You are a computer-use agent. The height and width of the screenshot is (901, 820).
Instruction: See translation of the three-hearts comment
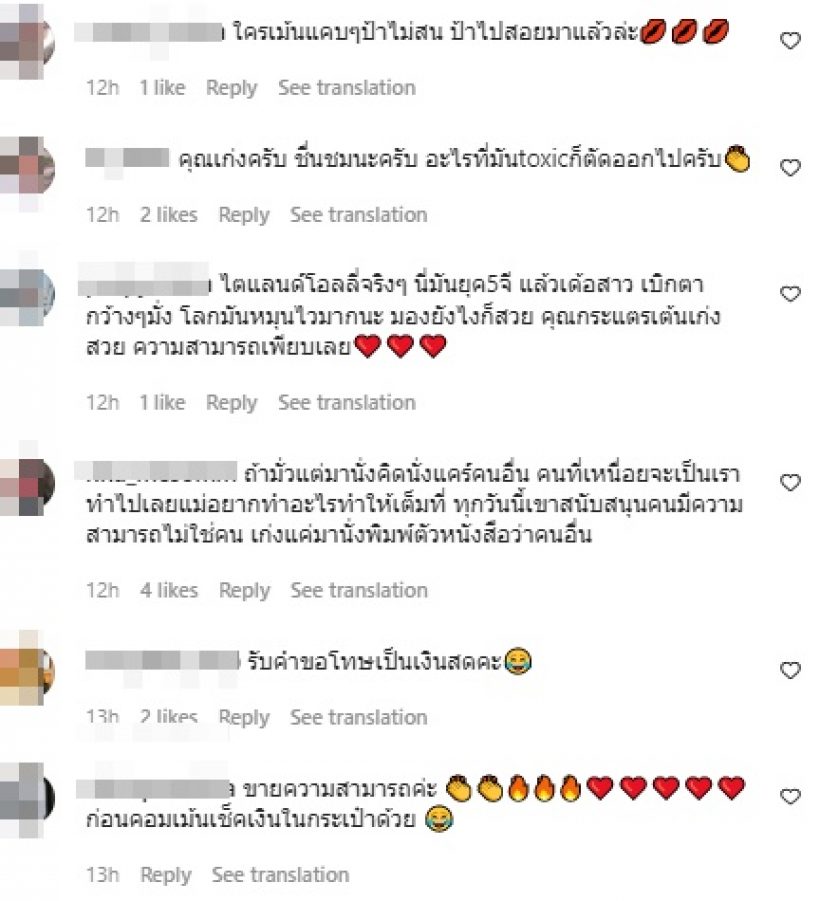point(347,403)
